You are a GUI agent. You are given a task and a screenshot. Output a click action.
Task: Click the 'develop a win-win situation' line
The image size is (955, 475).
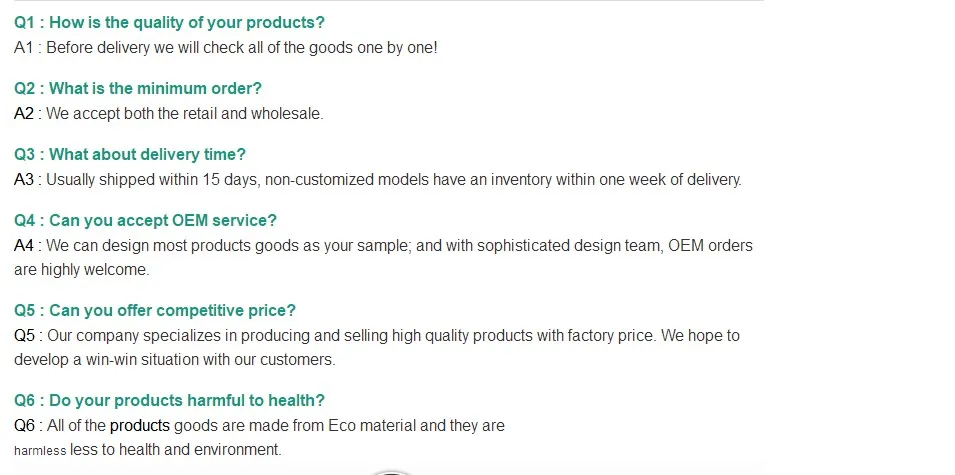(x=175, y=359)
